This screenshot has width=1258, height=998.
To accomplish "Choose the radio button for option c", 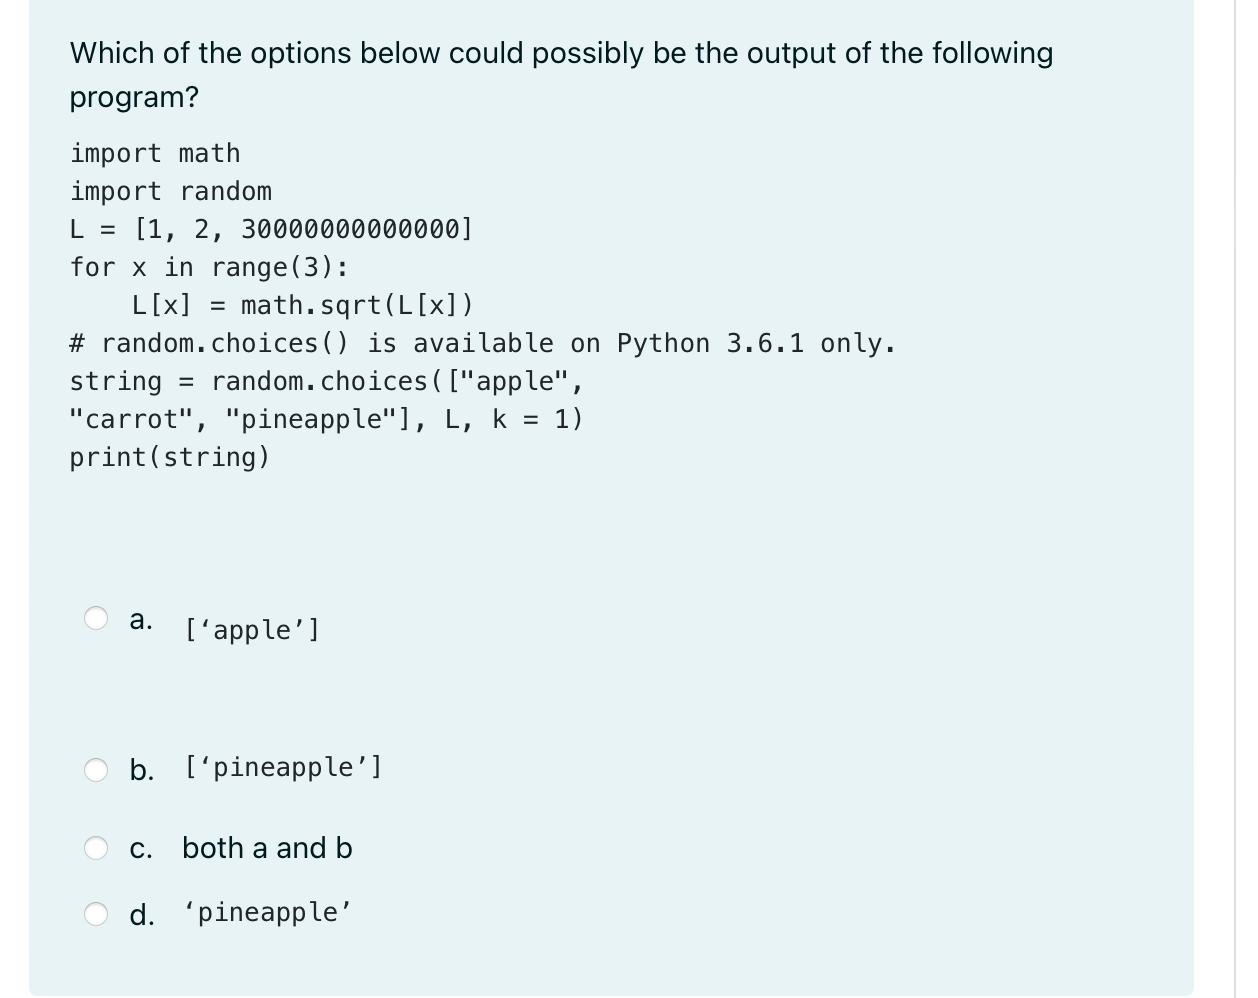I will pyautogui.click(x=96, y=848).
